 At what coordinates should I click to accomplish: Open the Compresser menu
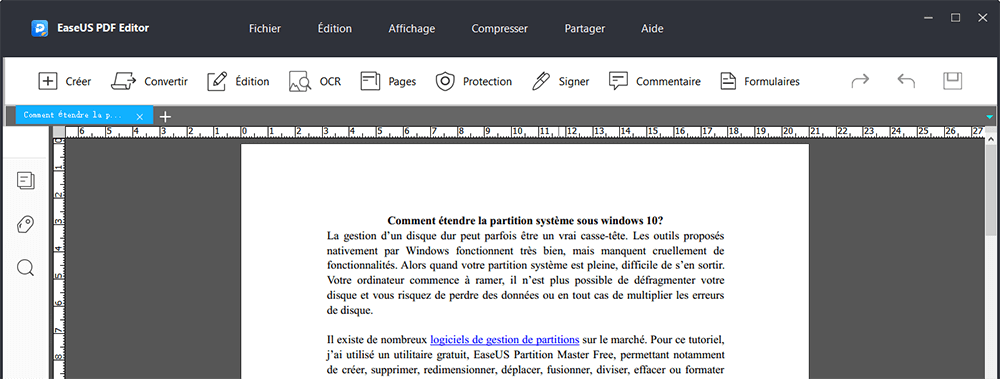pos(499,28)
